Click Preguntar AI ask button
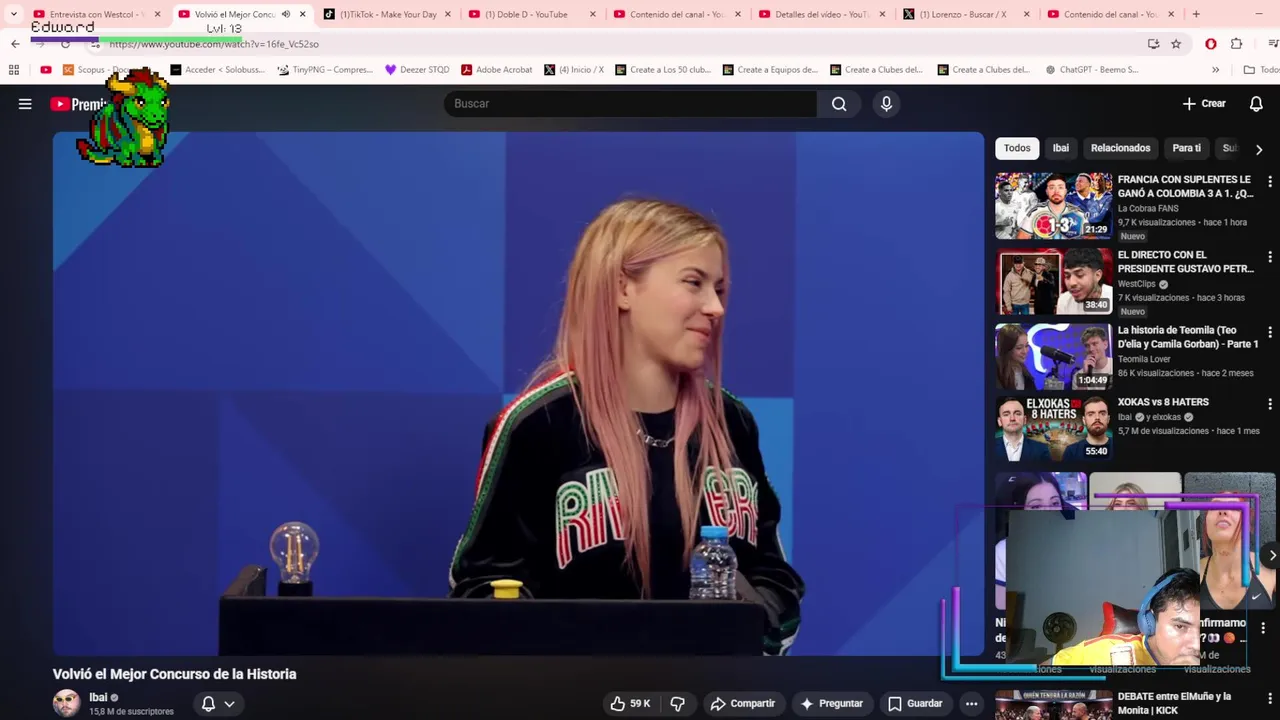Image resolution: width=1280 pixels, height=720 pixels. (831, 704)
